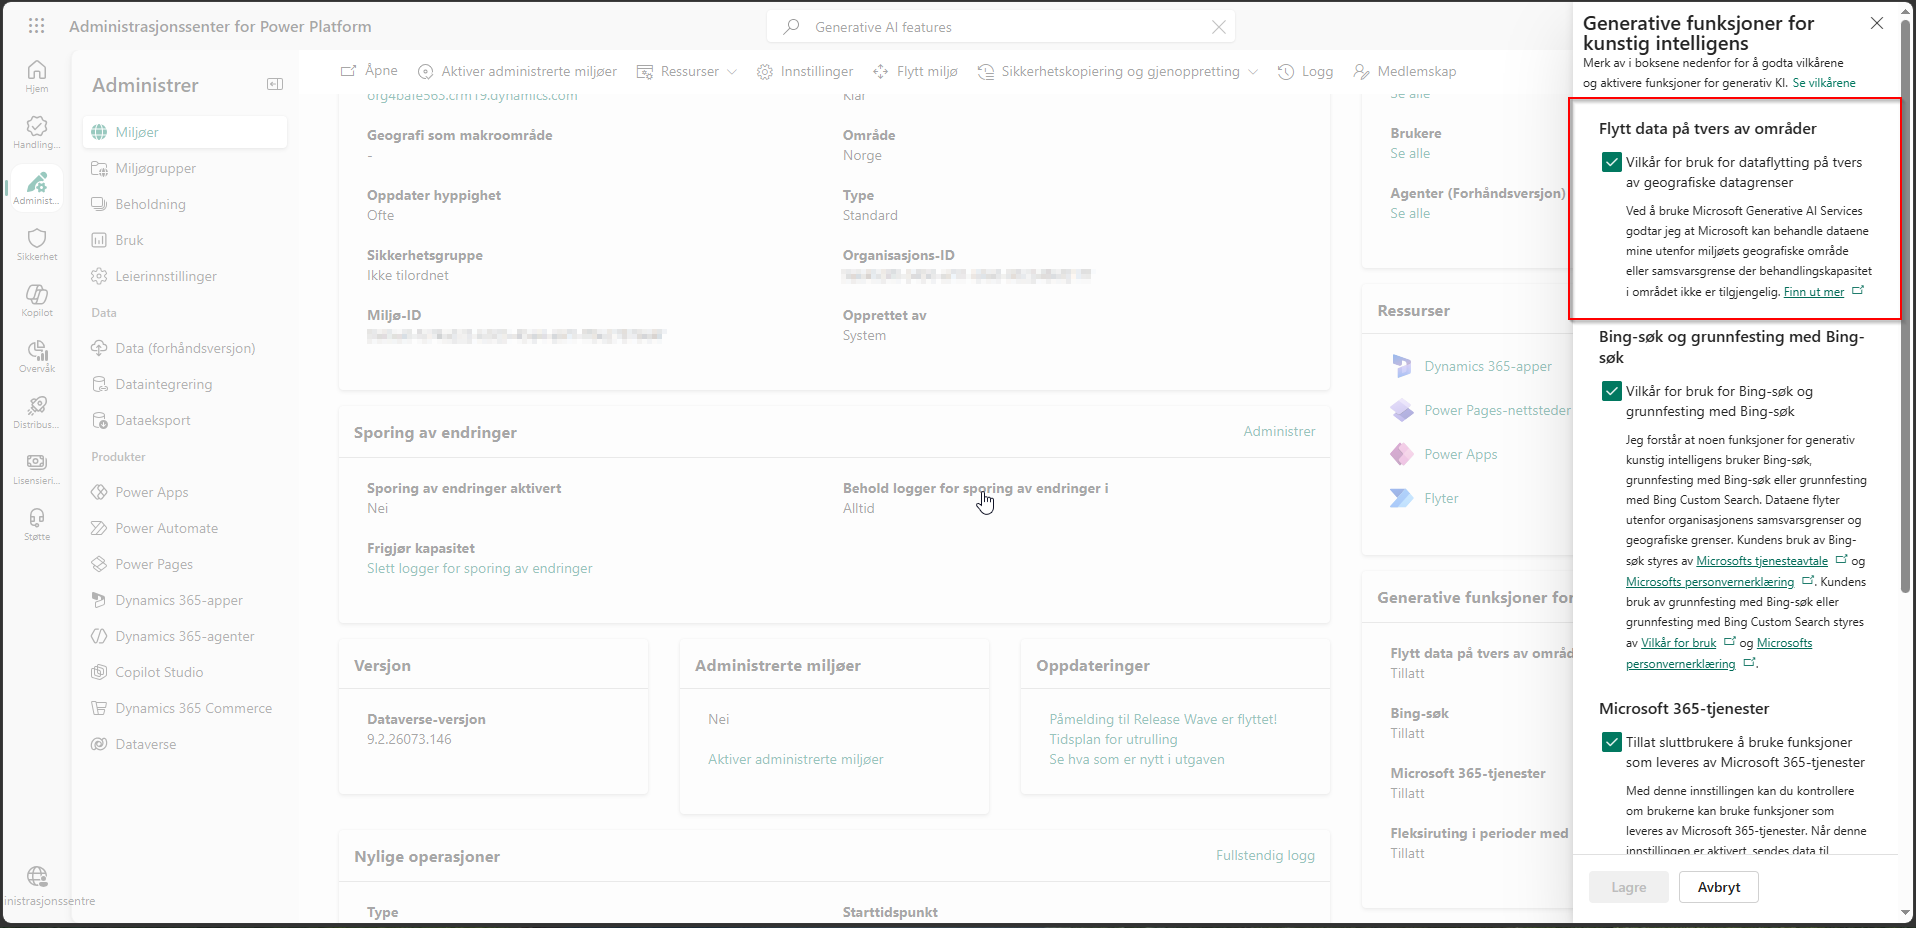
Task: Click the Lagre button
Action: pos(1628,887)
